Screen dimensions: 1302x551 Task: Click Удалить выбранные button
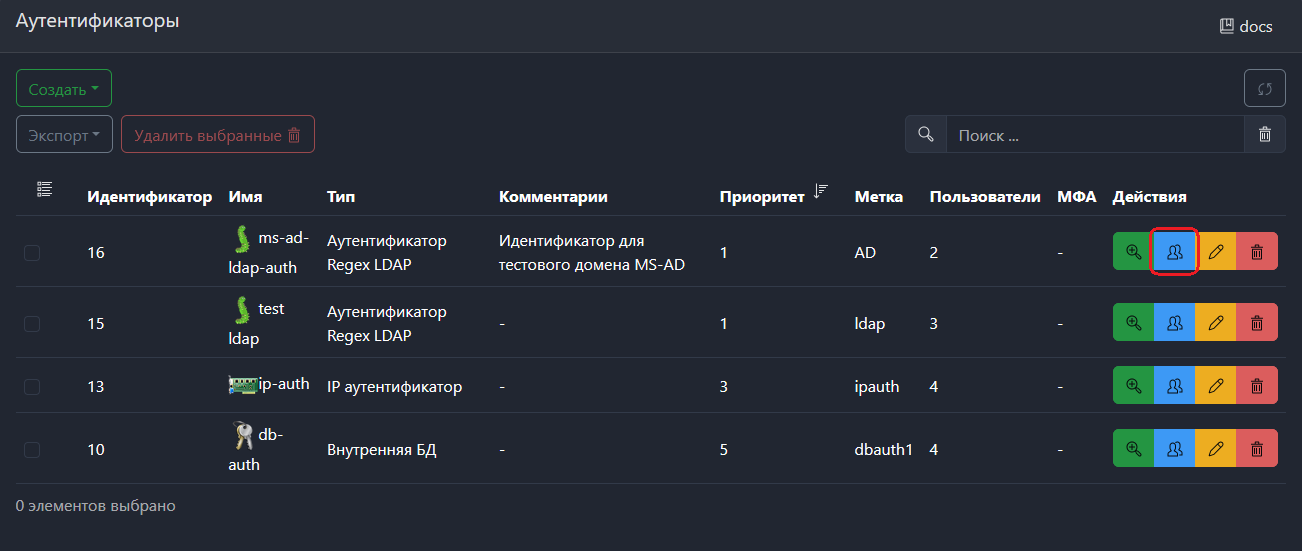point(217,134)
